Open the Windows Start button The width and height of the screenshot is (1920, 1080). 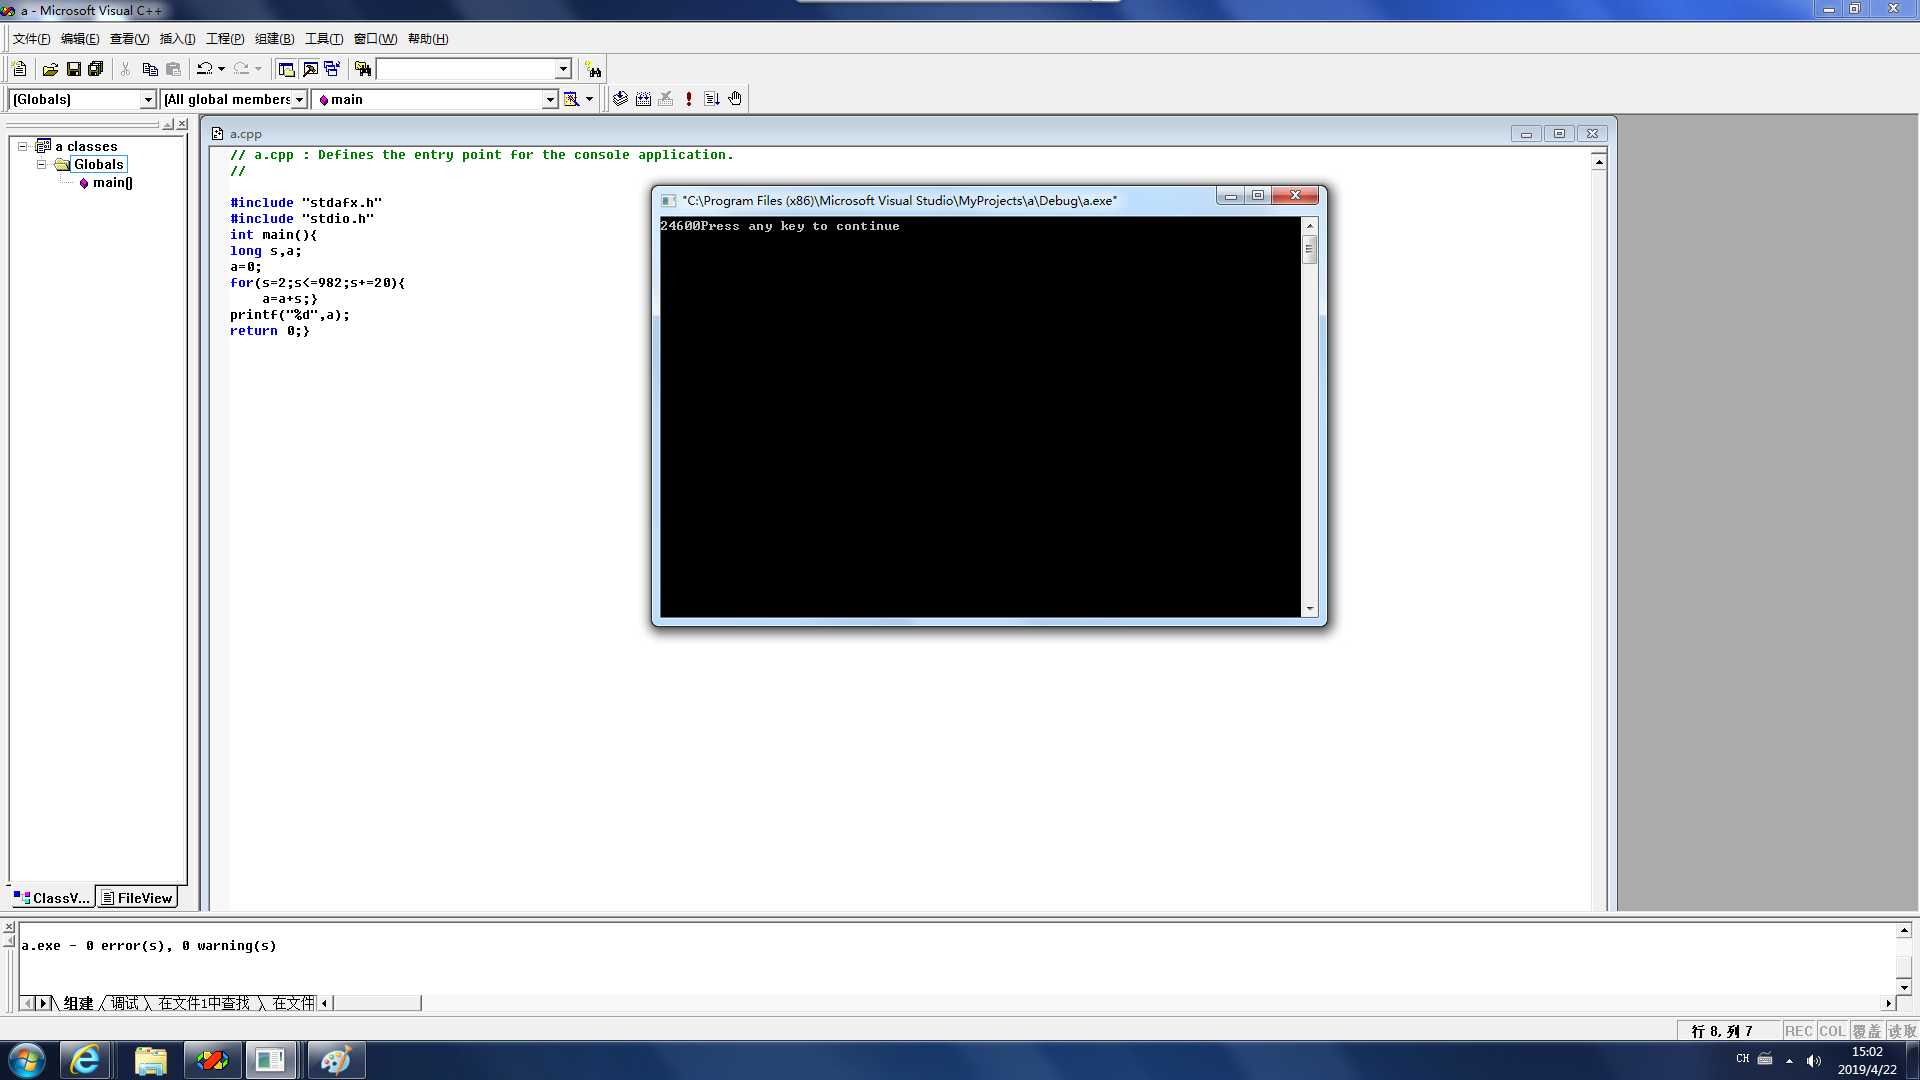tap(26, 1060)
